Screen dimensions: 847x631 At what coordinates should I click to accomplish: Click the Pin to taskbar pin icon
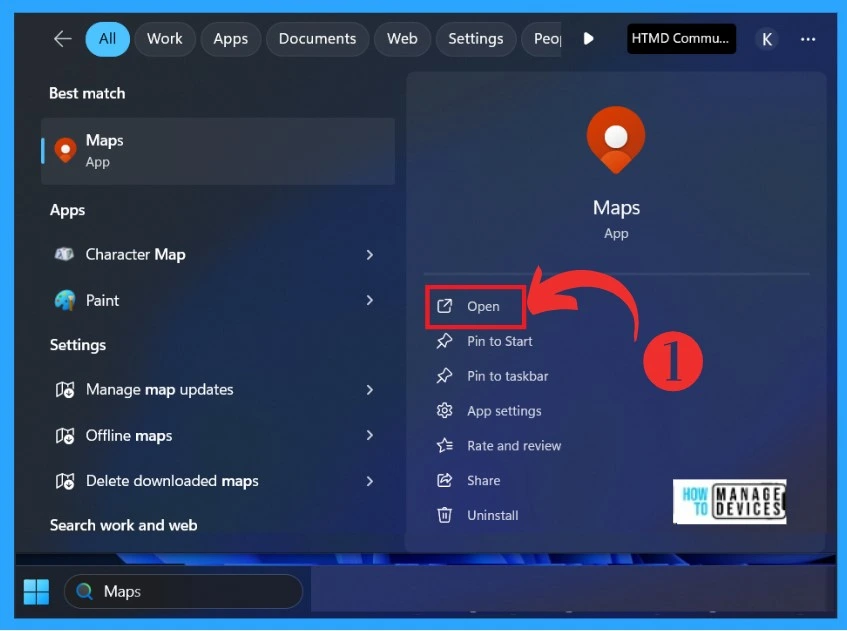(x=445, y=375)
